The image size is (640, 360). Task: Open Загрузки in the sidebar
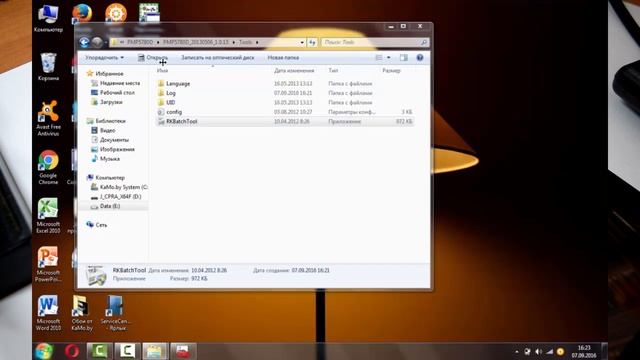[x=111, y=102]
